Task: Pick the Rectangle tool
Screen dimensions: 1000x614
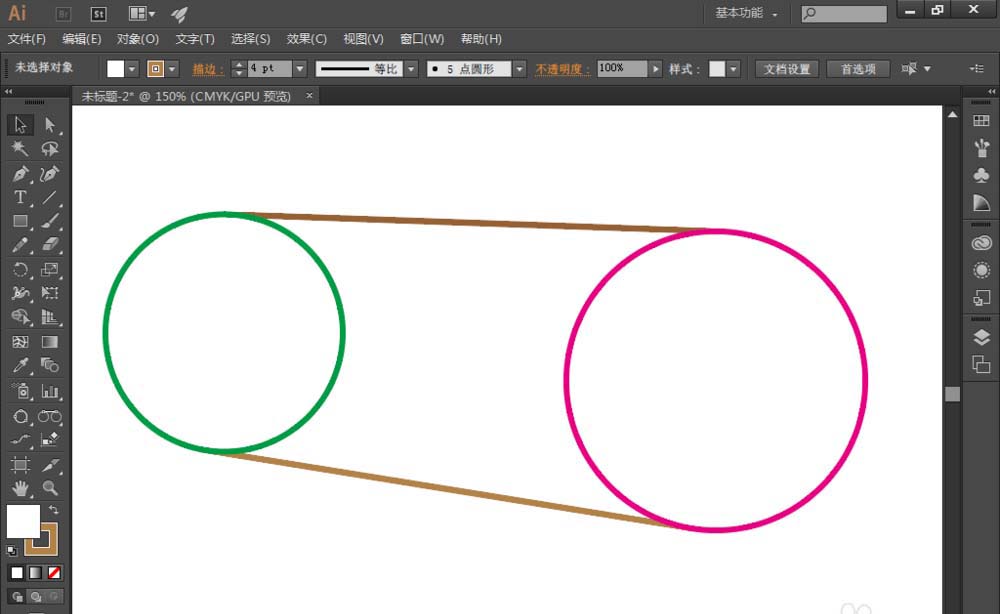Action: 20,221
